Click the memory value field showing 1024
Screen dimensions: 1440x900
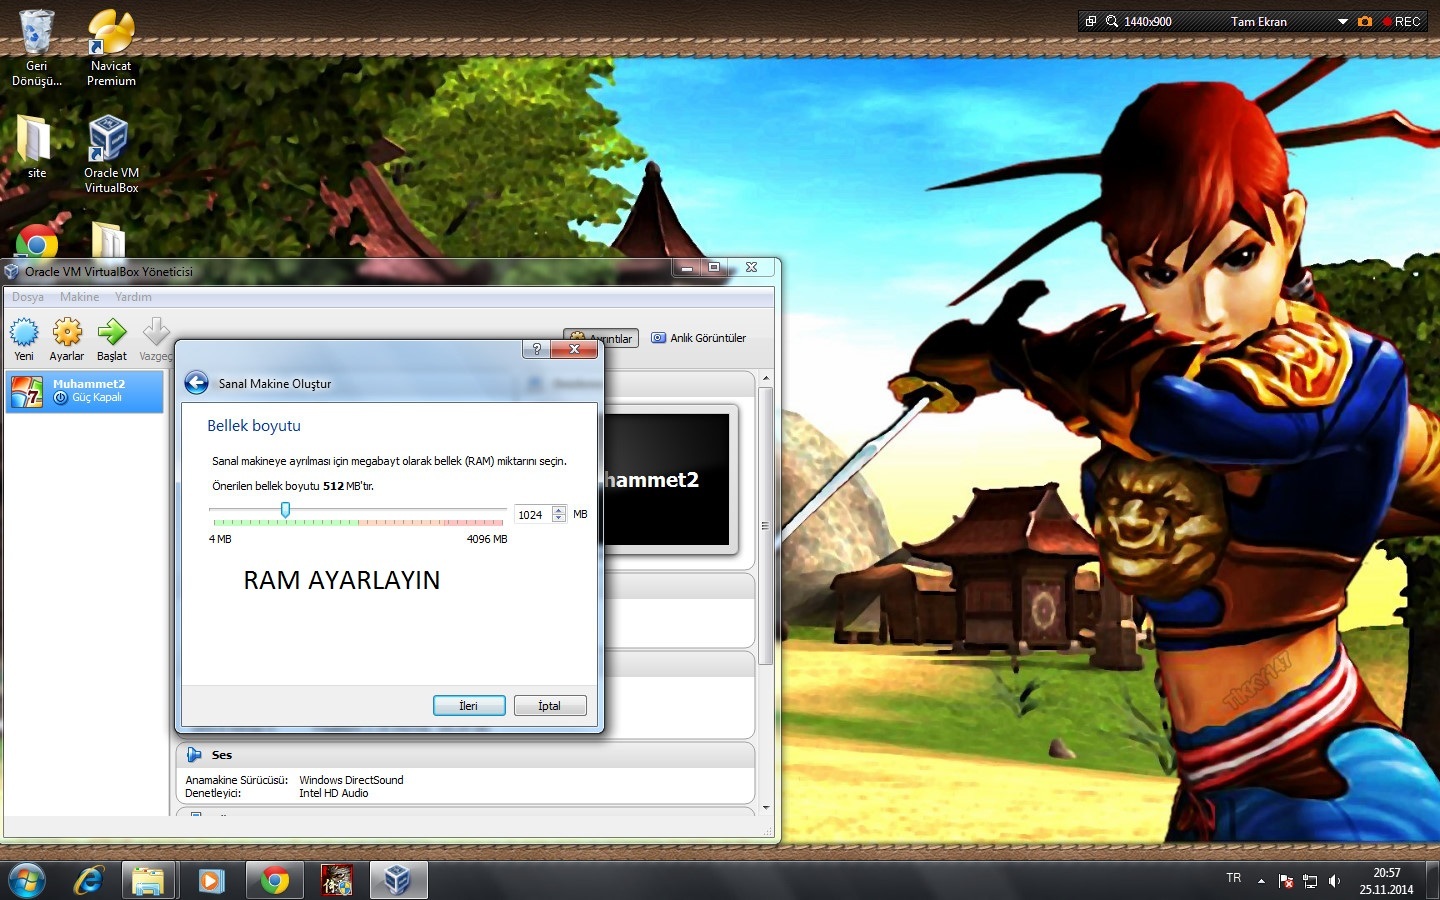532,515
